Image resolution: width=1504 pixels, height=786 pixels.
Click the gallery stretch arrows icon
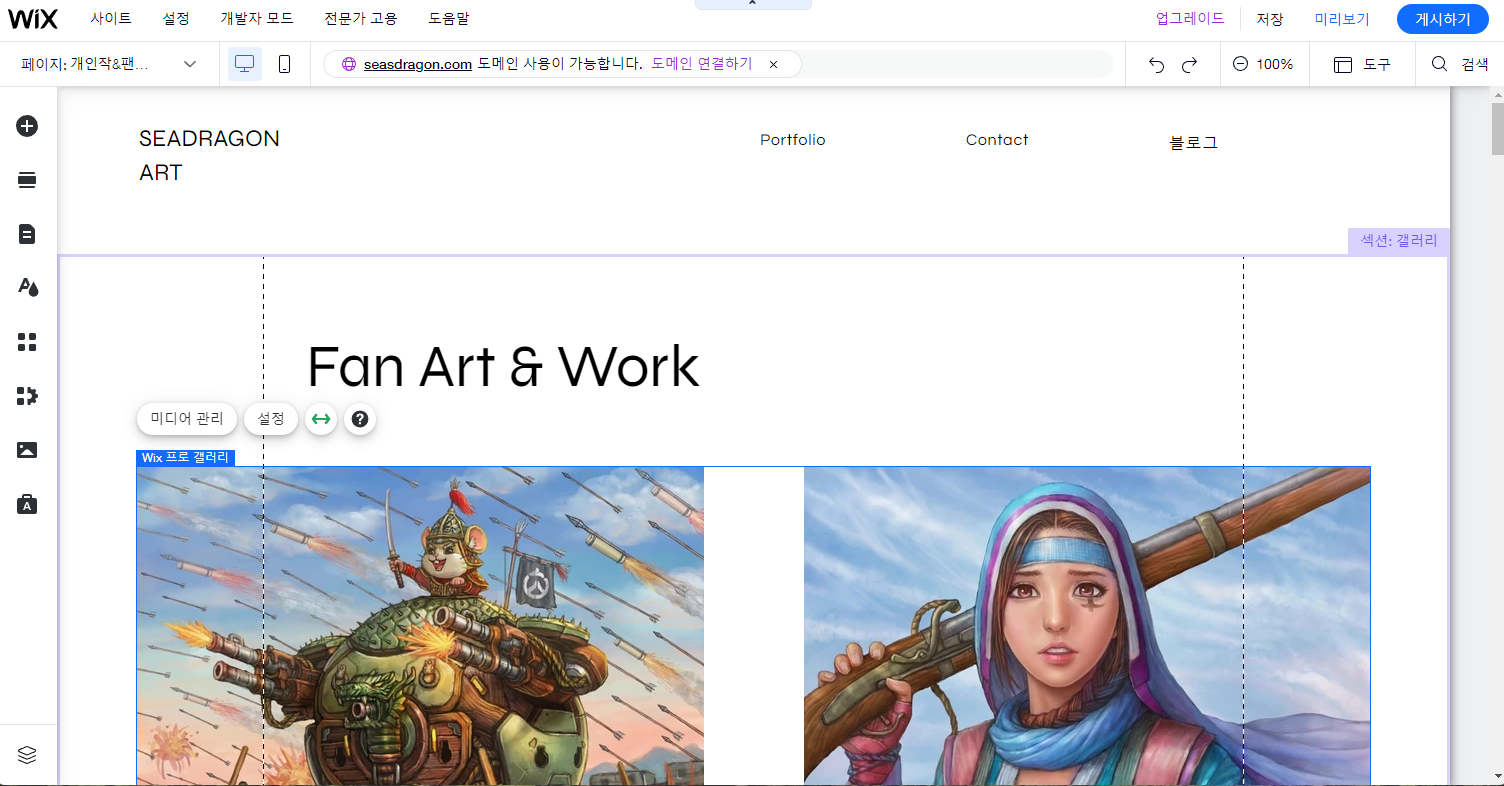click(x=321, y=419)
